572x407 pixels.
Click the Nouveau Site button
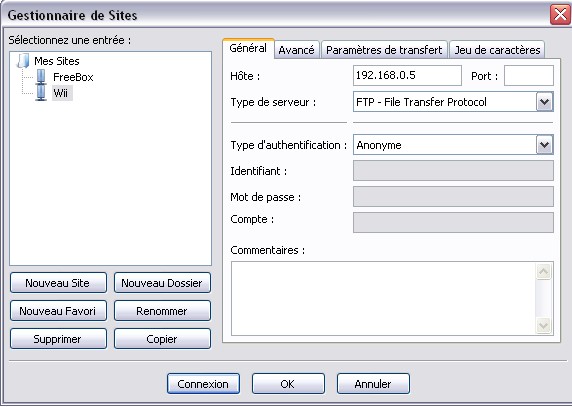click(x=58, y=283)
